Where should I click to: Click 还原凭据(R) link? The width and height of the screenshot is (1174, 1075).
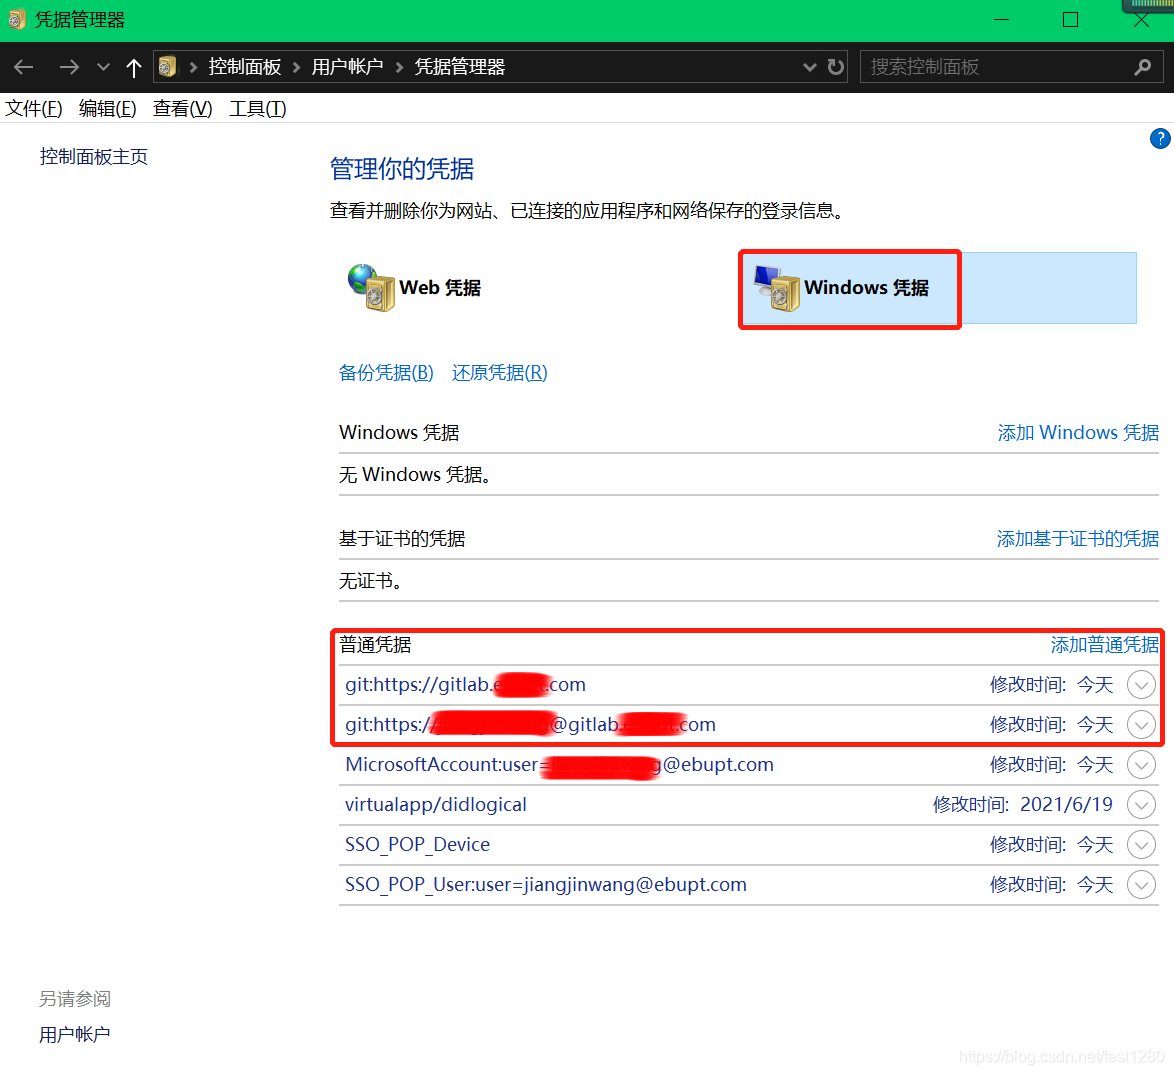point(499,373)
